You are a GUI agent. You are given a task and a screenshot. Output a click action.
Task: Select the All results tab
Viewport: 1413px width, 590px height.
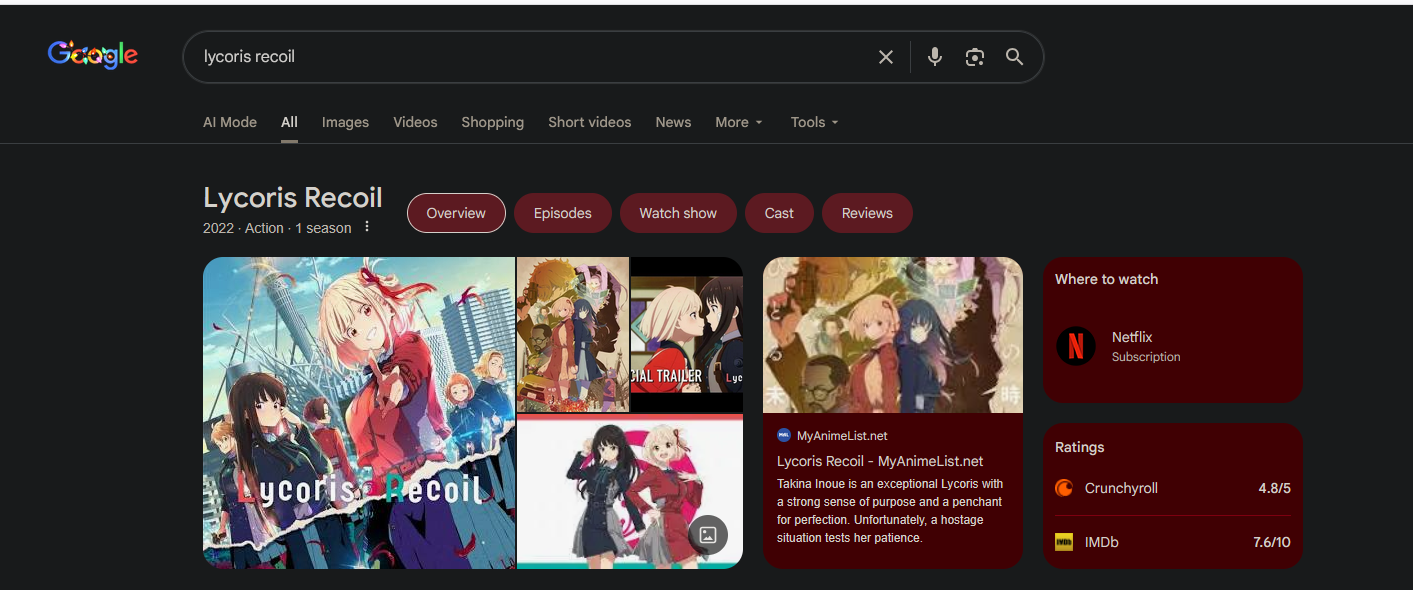click(x=289, y=122)
